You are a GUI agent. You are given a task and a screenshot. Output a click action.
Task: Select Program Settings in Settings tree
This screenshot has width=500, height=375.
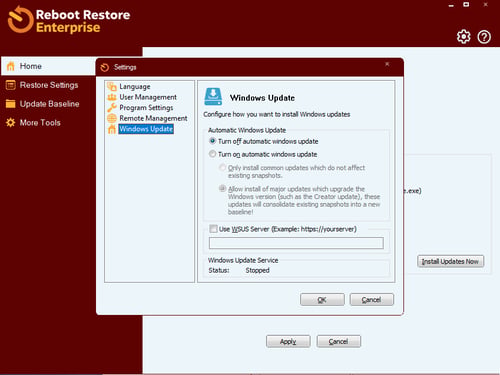click(146, 108)
